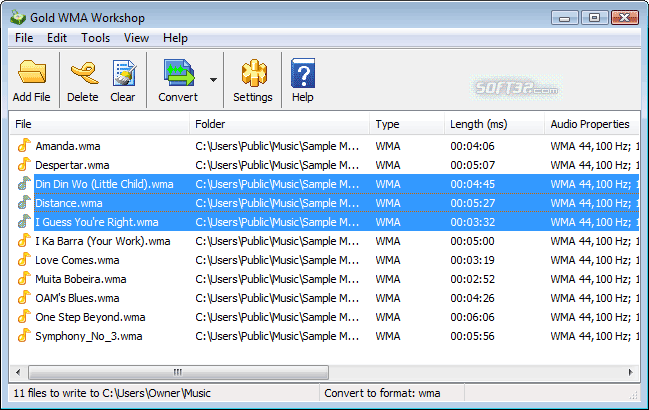Click the 00:02:52 length value
This screenshot has height=410, width=649.
pos(473,279)
